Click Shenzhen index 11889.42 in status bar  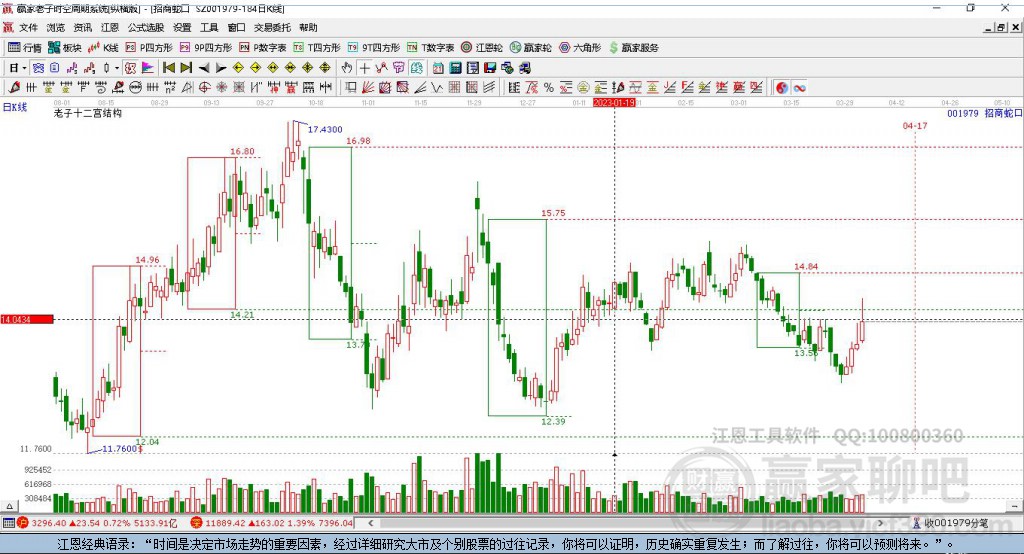pos(225,523)
